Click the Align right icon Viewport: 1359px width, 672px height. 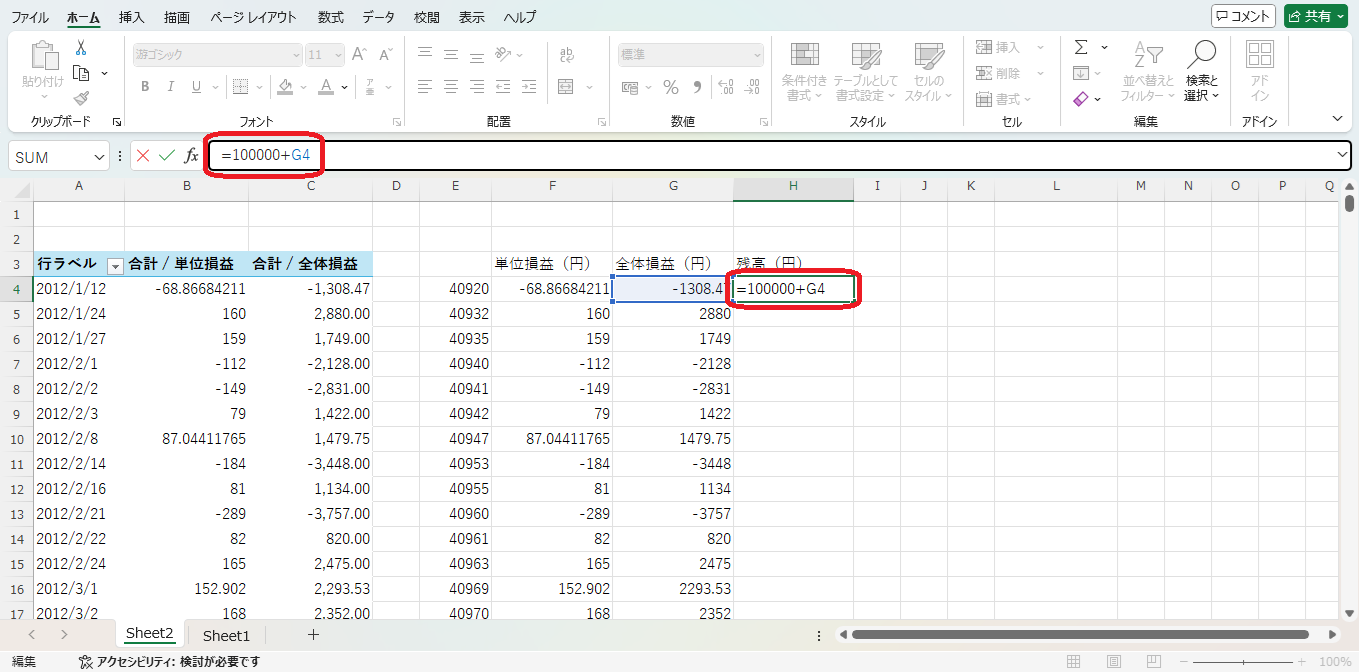[x=477, y=87]
